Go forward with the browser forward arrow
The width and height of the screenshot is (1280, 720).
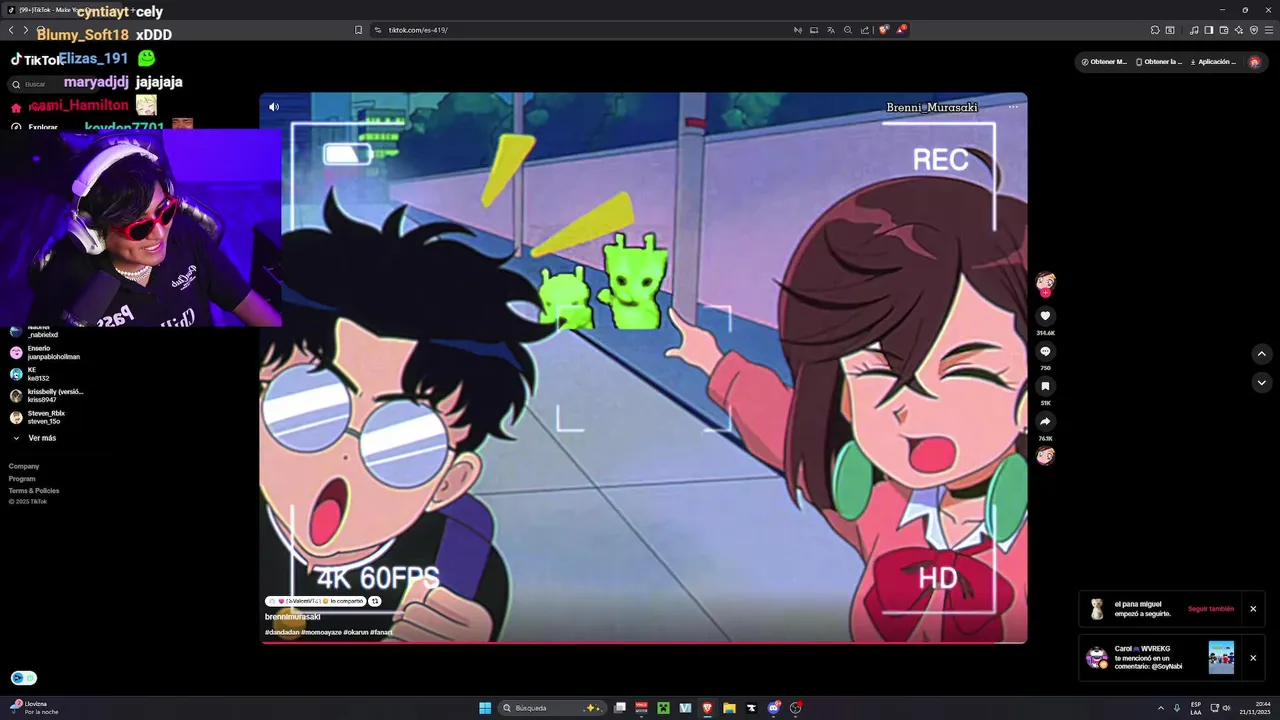[x=26, y=30]
